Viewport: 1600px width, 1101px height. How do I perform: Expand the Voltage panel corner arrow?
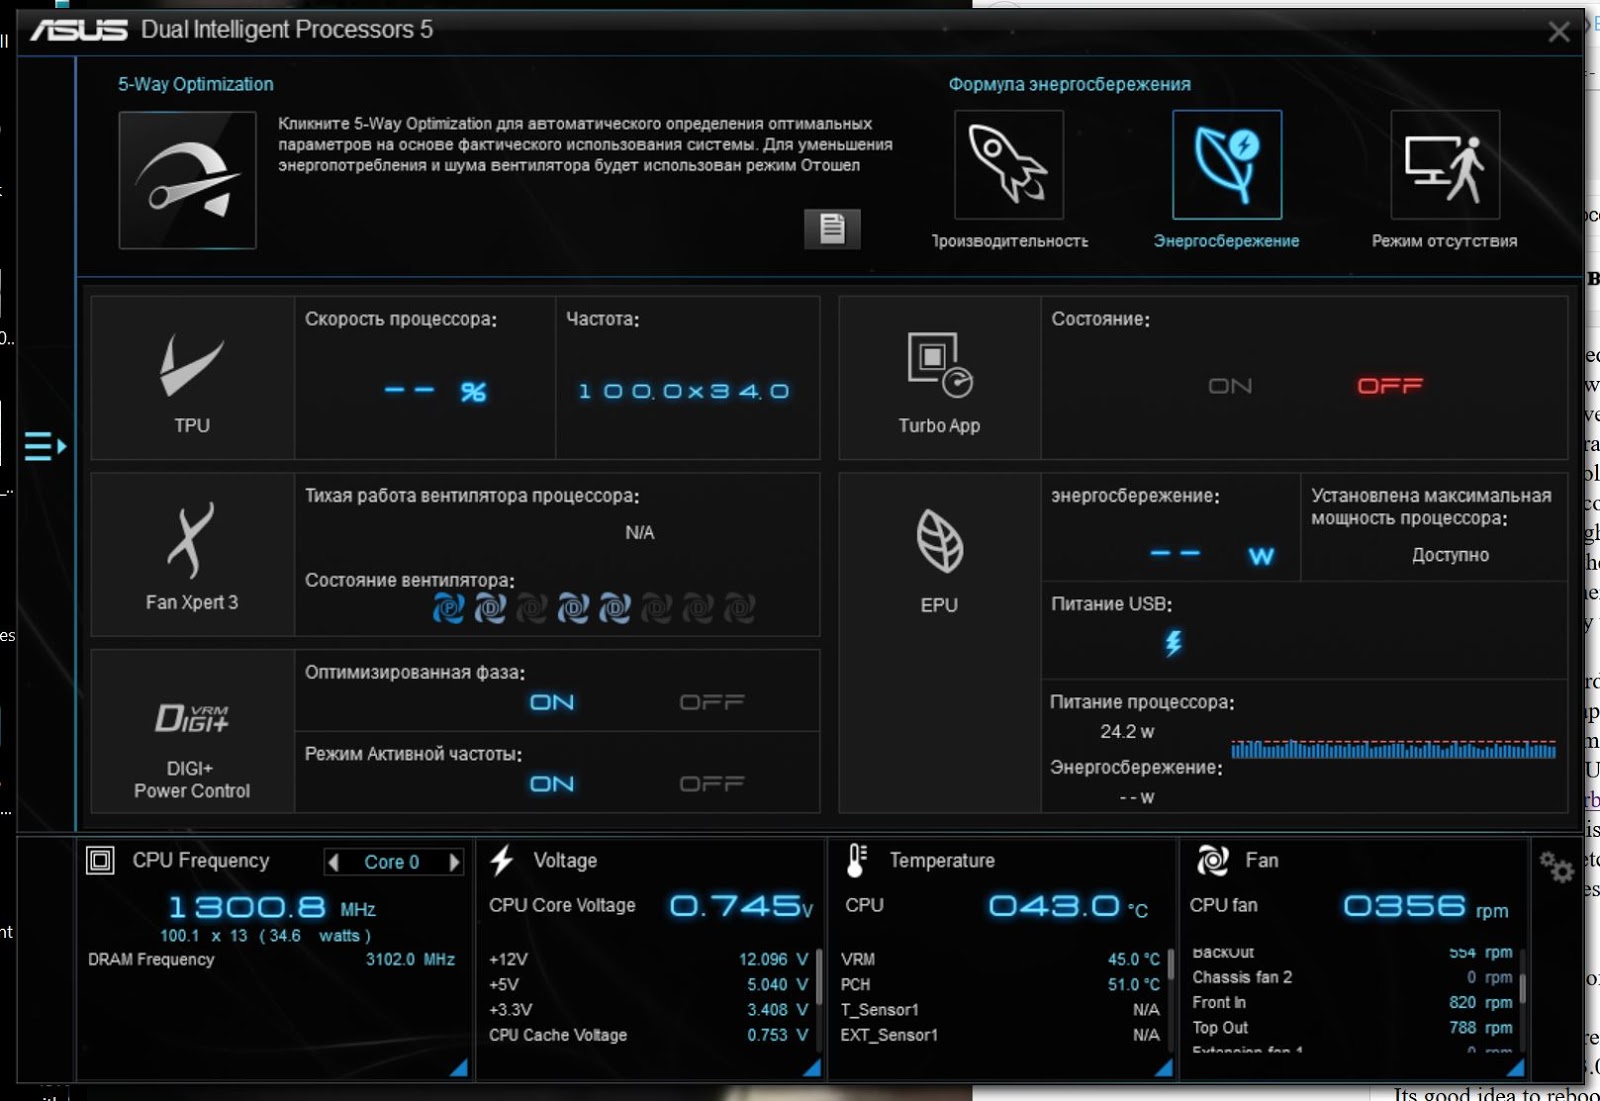[812, 1068]
